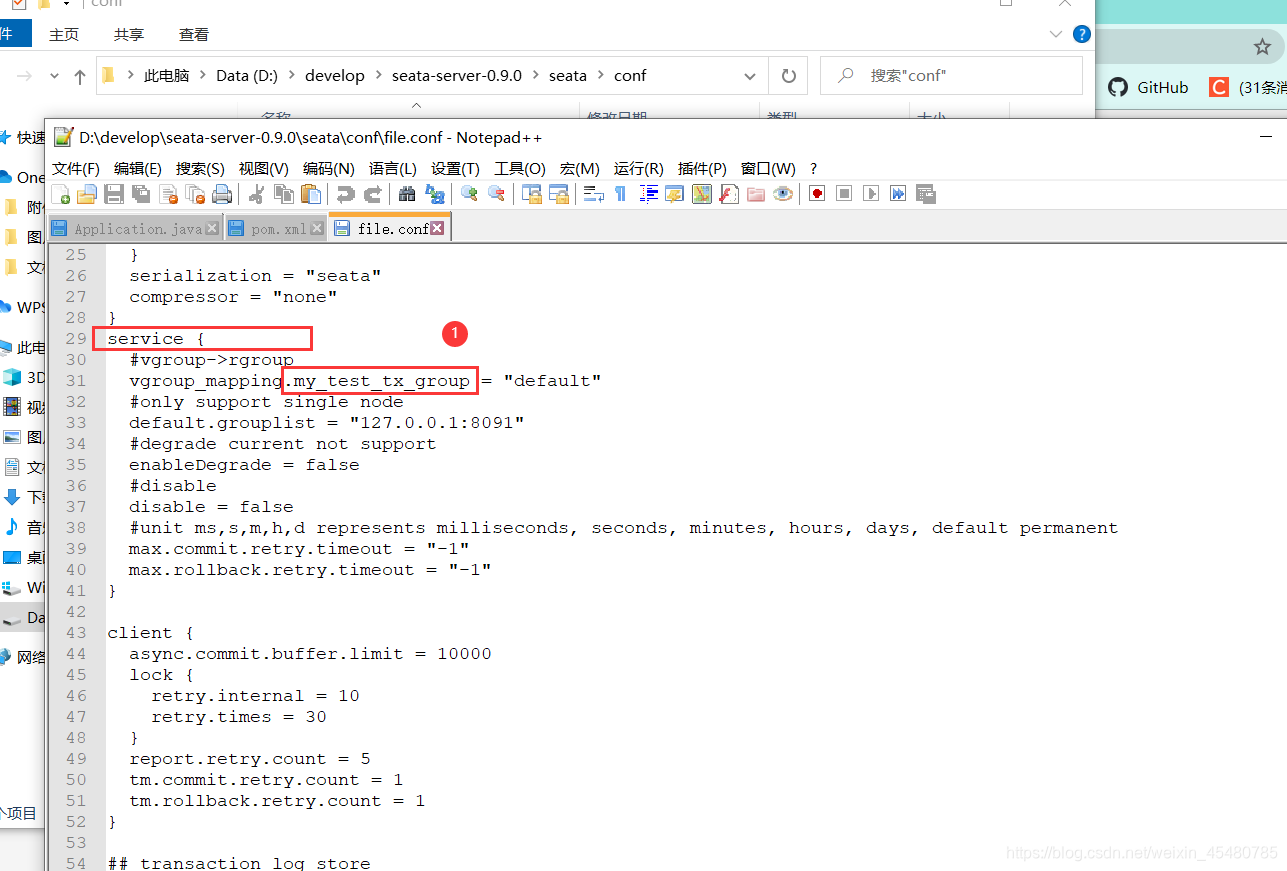Viewport: 1287px width, 871px height.
Task: Save the recorded macro toolbar icon
Action: pos(925,194)
